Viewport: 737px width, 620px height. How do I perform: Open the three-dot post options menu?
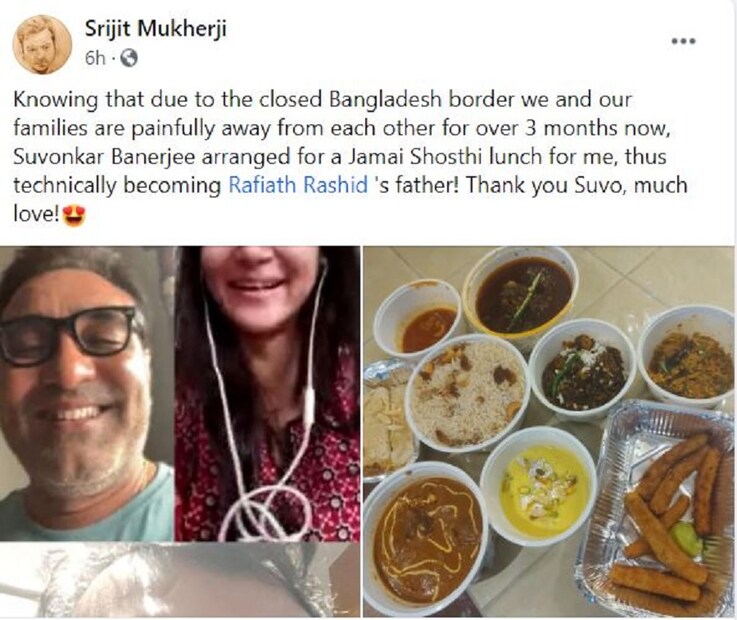[x=683, y=41]
